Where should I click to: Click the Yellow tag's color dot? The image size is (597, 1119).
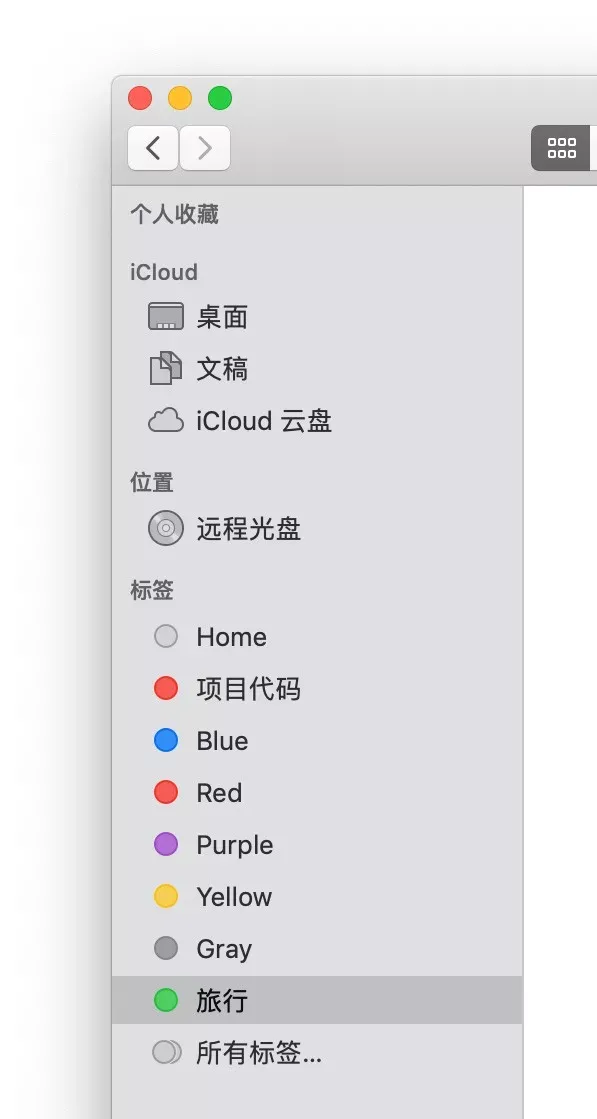click(165, 896)
